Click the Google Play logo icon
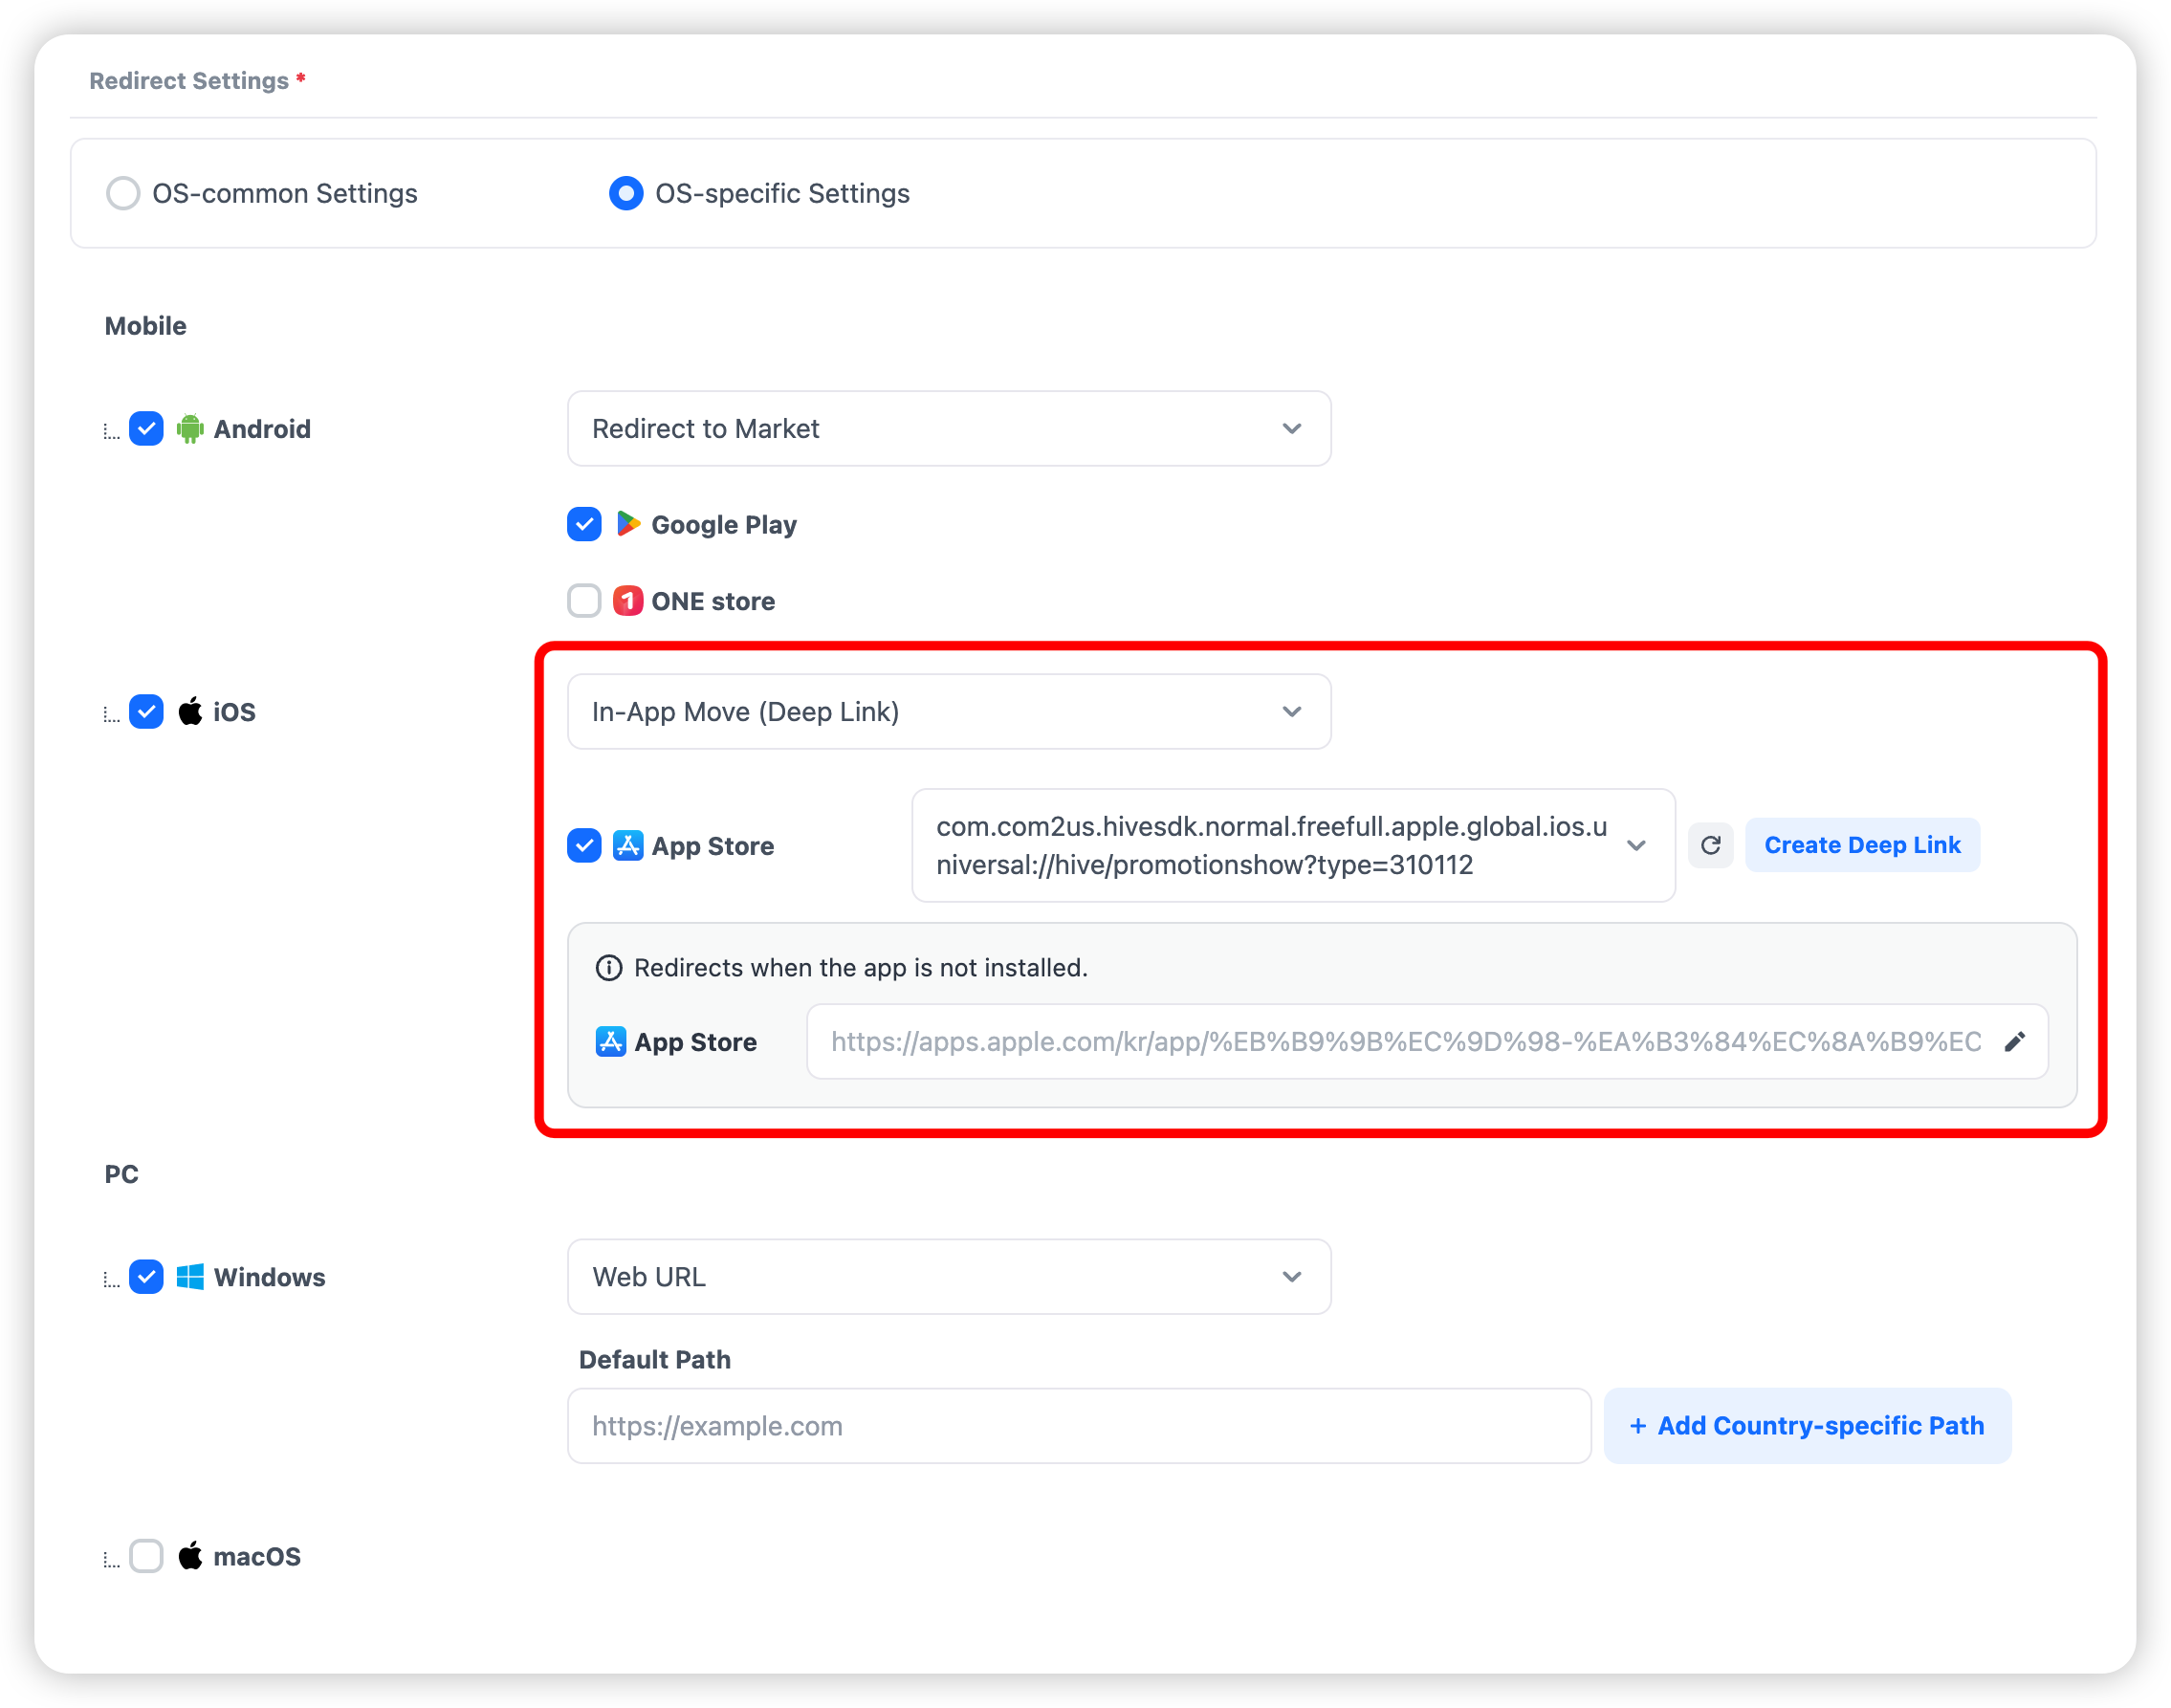 pos(628,524)
